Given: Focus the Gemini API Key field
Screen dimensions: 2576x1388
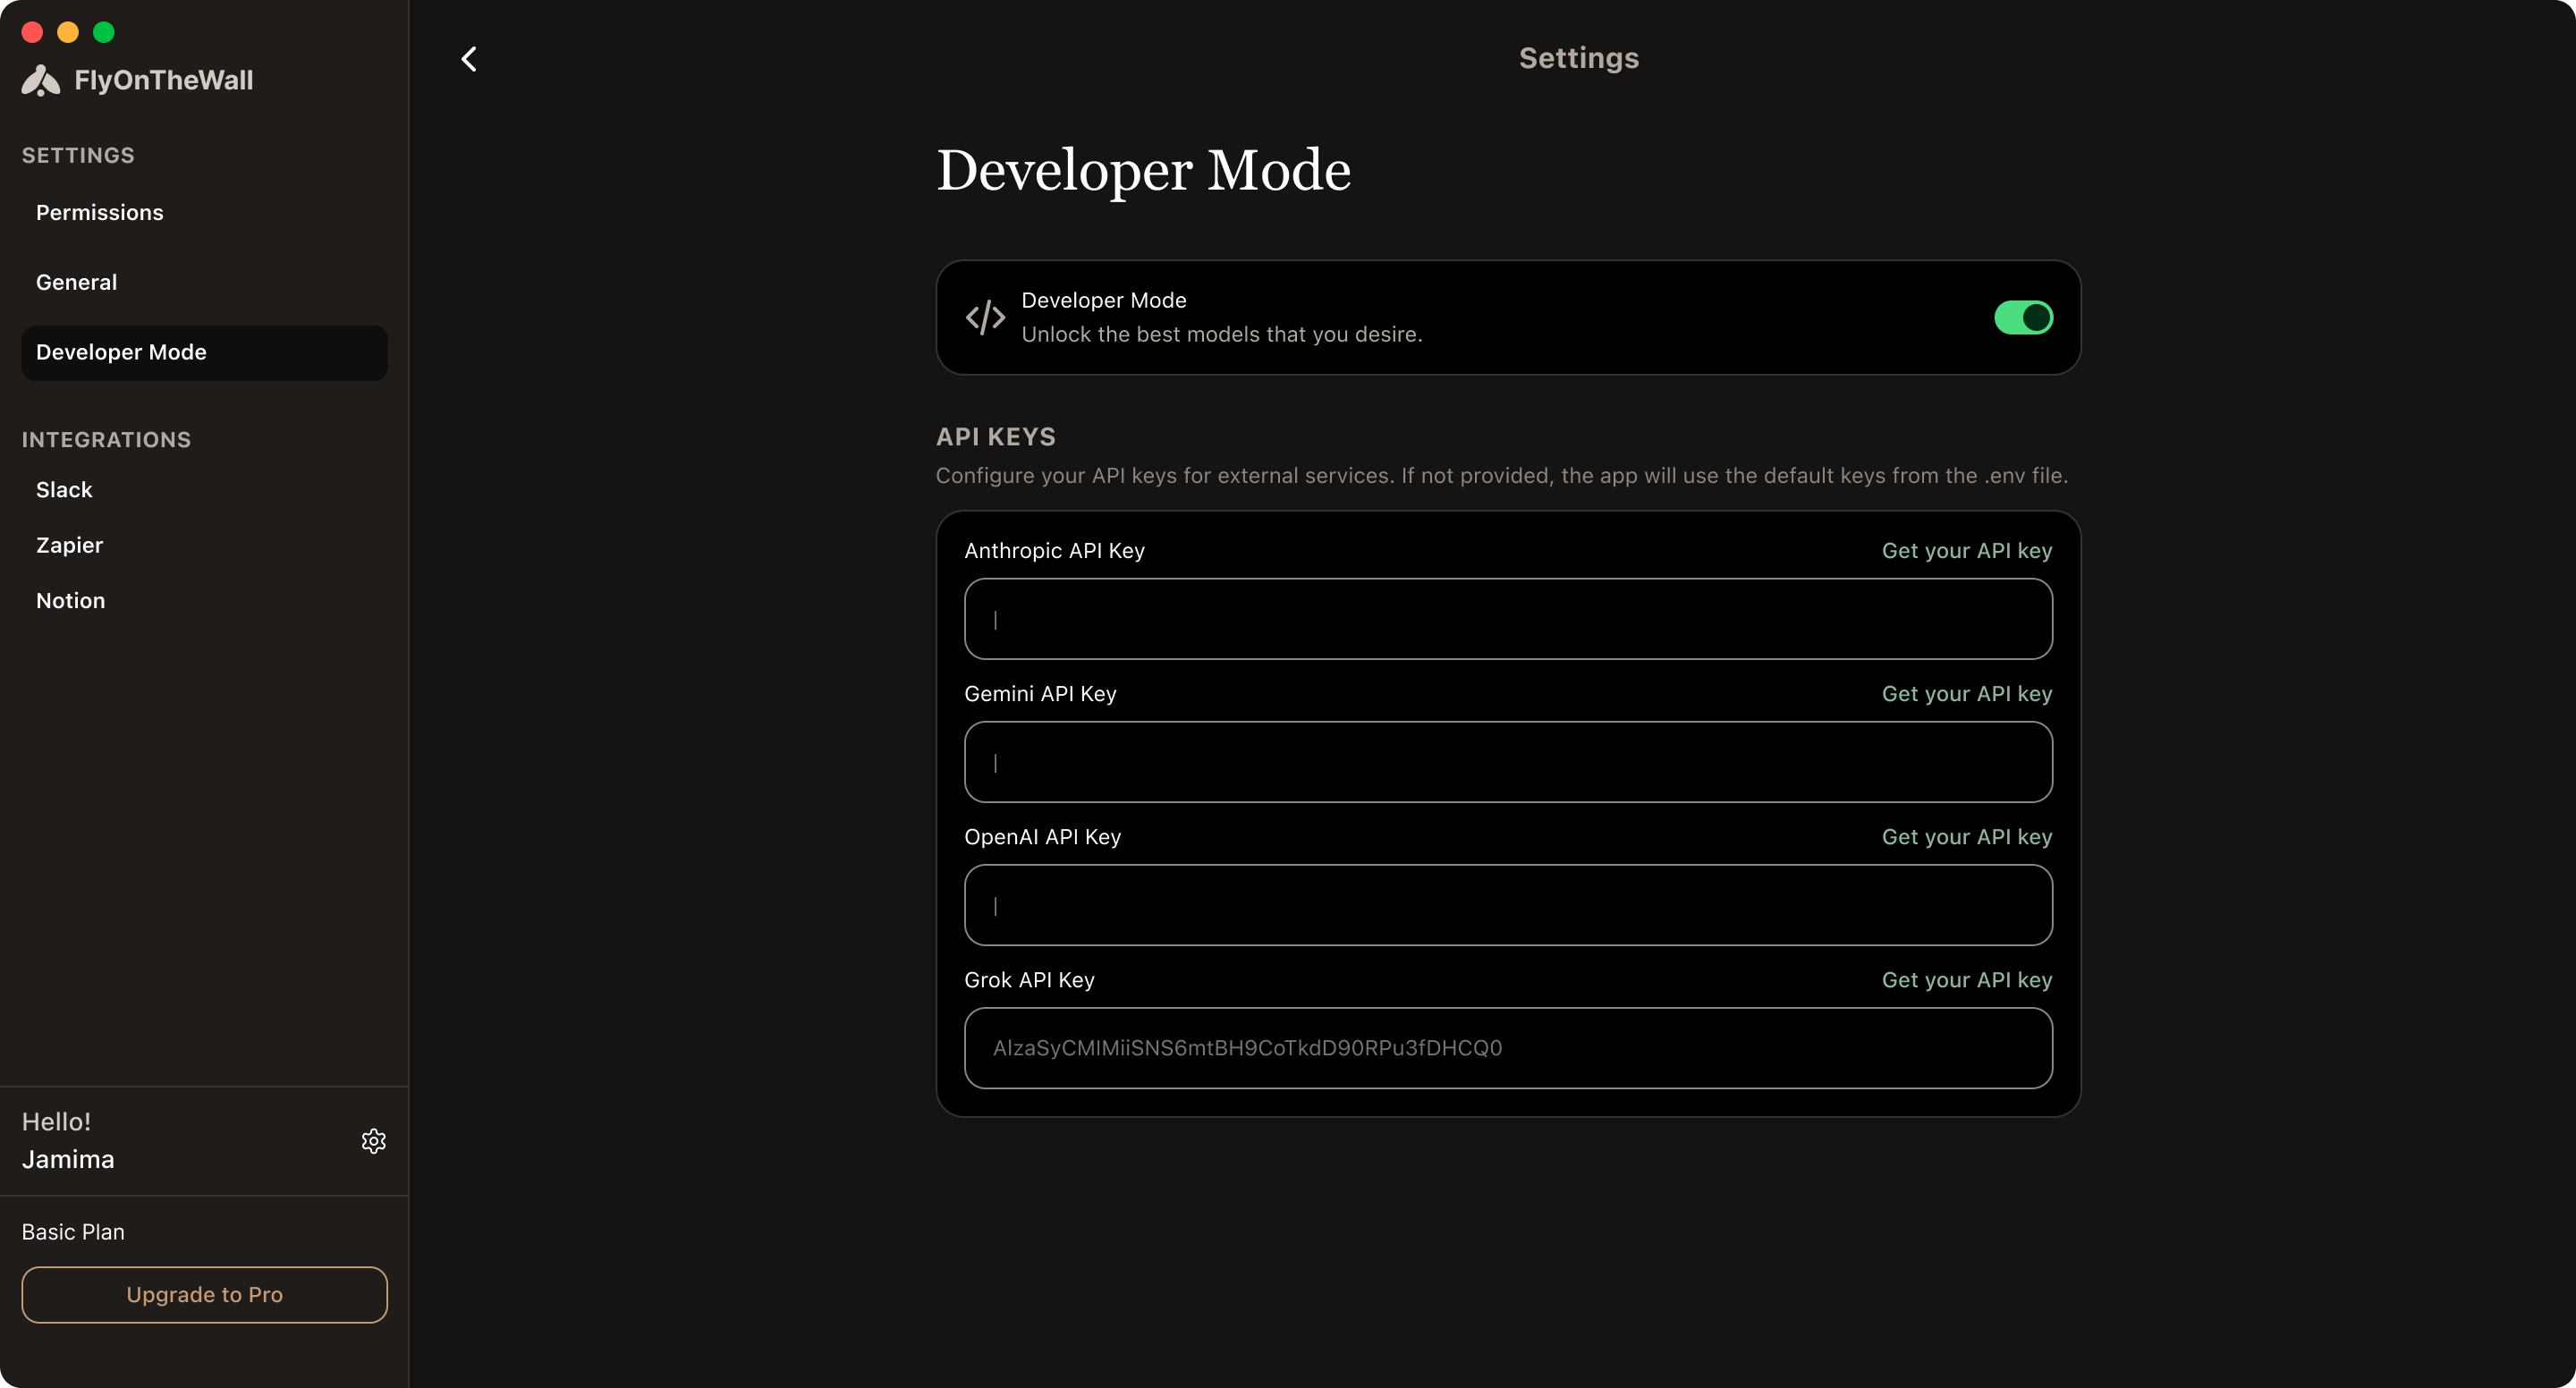Looking at the screenshot, I should [1508, 762].
